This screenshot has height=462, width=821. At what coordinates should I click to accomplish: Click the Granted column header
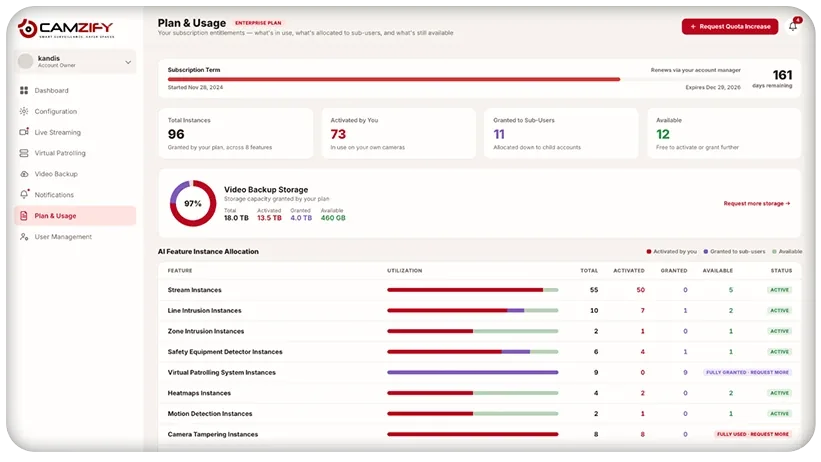coord(674,271)
